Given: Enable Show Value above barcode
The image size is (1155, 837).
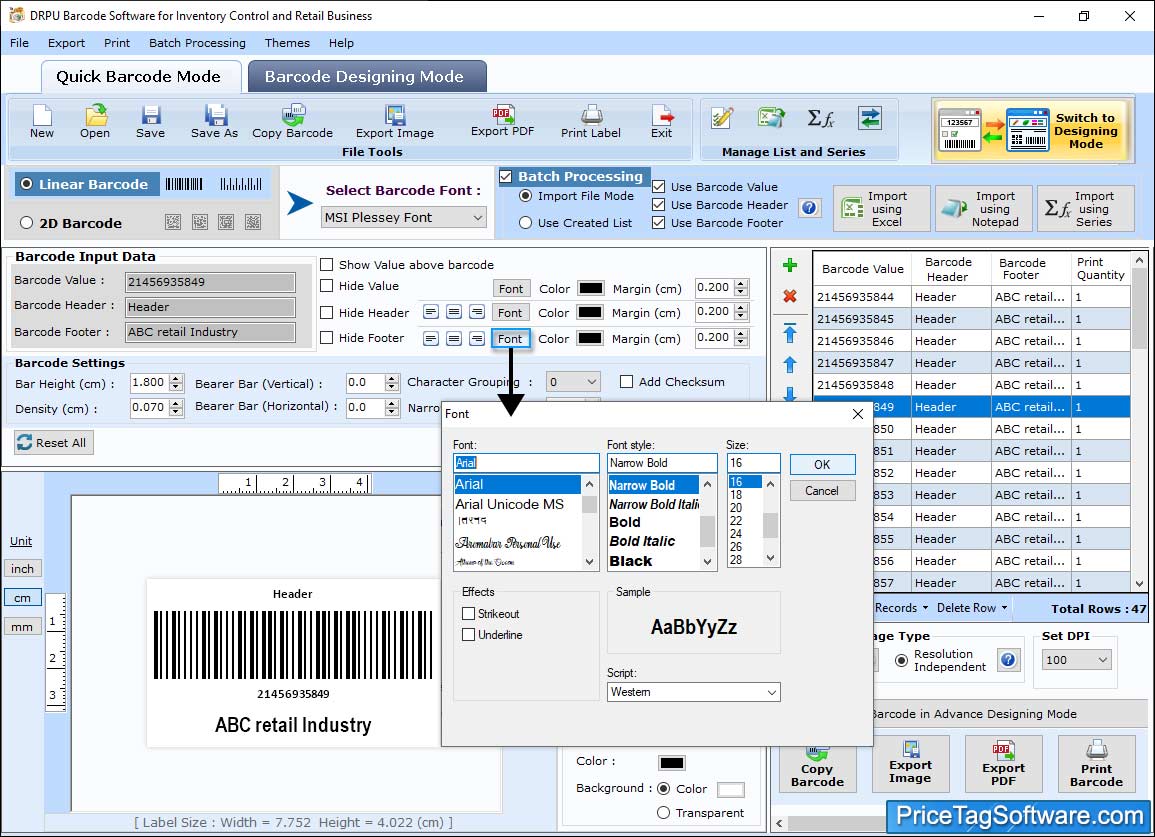Looking at the screenshot, I should pyautogui.click(x=326, y=265).
